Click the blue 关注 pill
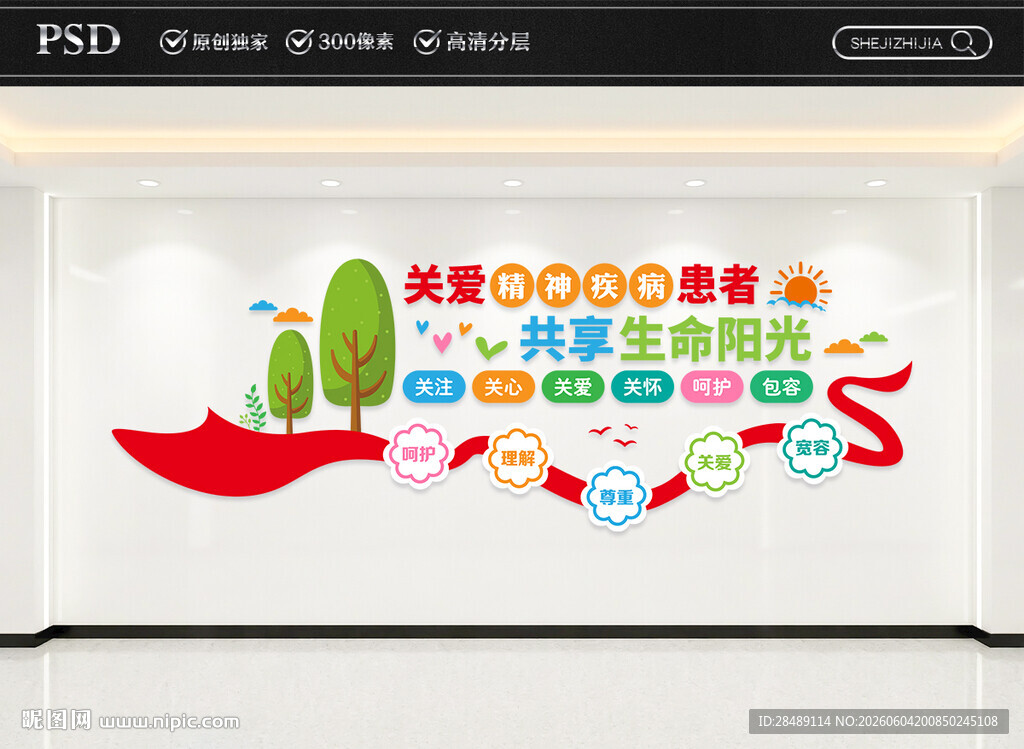The height and width of the screenshot is (749, 1024). pos(434,387)
